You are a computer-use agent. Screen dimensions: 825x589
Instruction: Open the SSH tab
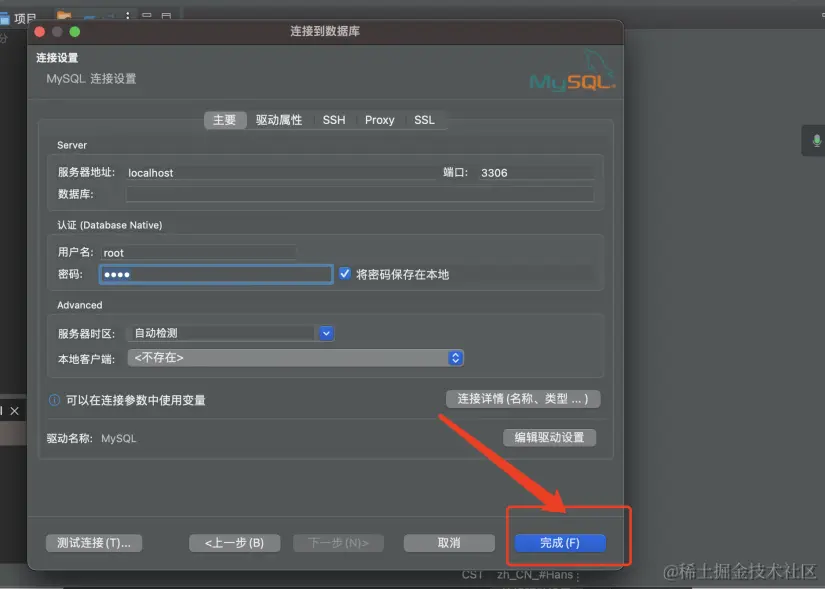(334, 120)
